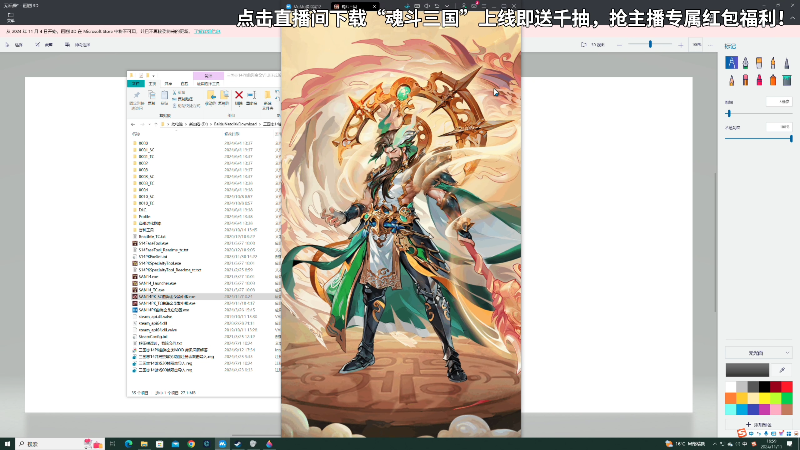Open Microsoft Store from taskbar
This screenshot has height=450, width=800.
(159, 444)
